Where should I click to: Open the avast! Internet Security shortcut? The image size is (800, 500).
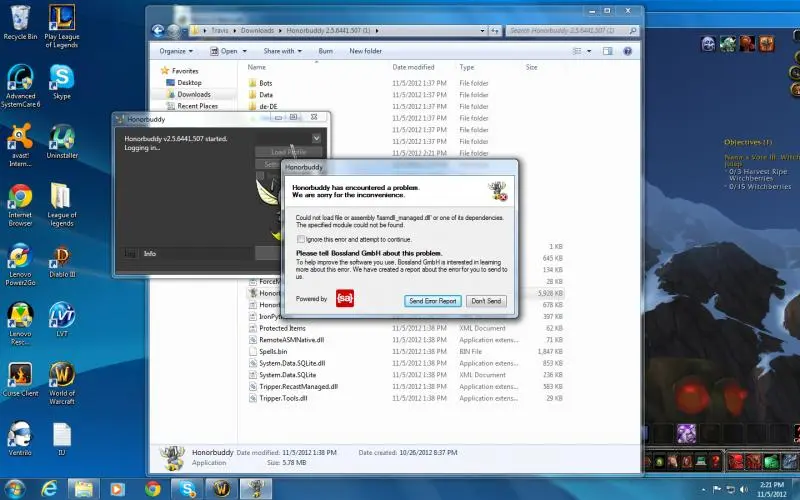coord(20,145)
